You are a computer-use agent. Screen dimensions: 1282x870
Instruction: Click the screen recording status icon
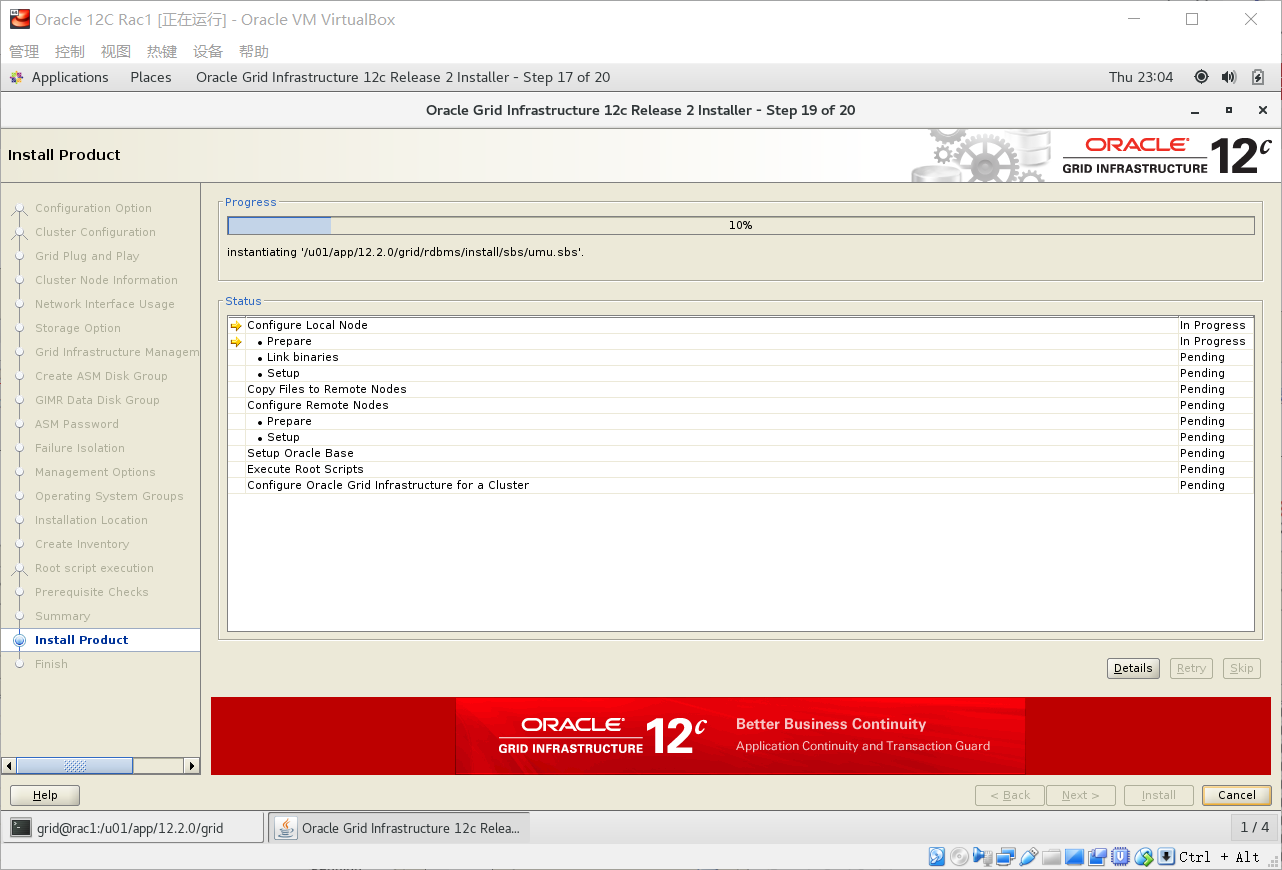pos(1095,856)
